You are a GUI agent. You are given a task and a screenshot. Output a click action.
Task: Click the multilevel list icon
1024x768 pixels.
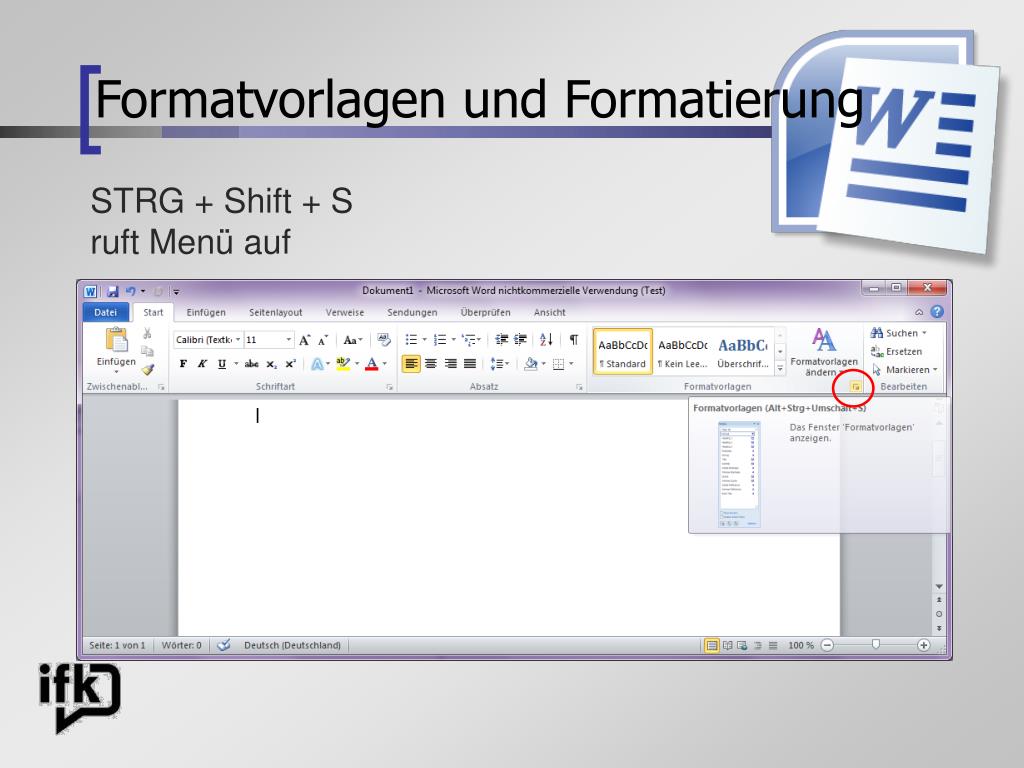pos(469,340)
